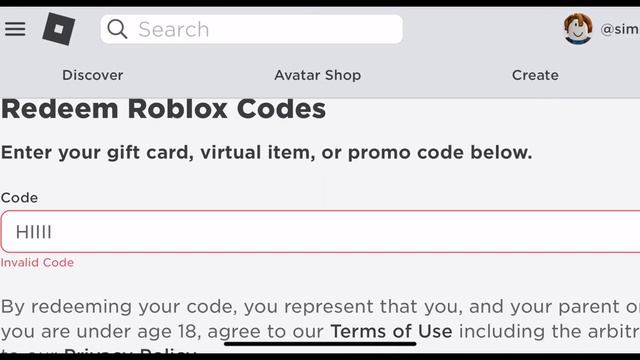Switch to the Create tab

pos(535,75)
